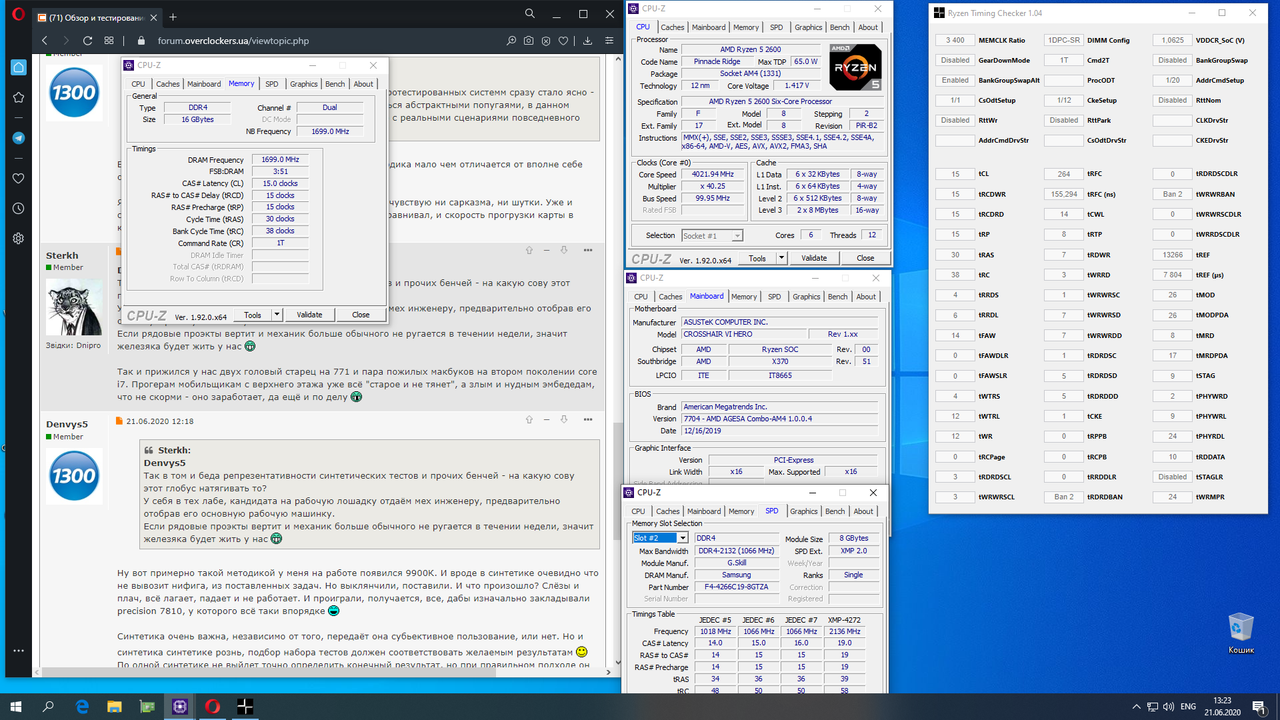The height and width of the screenshot is (720, 1280).
Task: Open Speed Dial grid icon in Opera toolbar
Action: pyautogui.click(x=111, y=41)
